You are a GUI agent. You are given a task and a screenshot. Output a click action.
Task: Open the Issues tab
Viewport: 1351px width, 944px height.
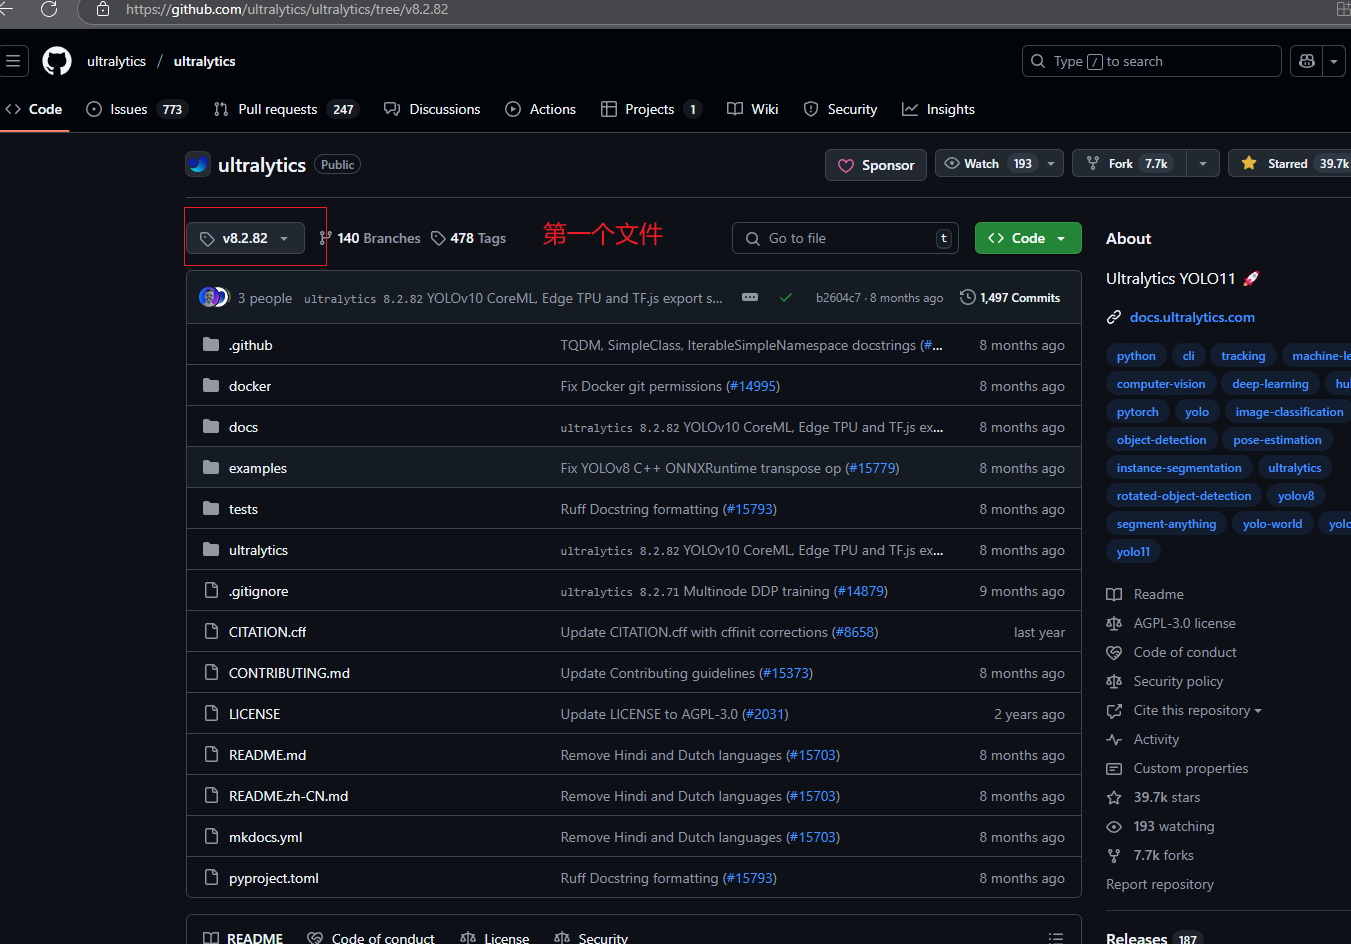137,109
